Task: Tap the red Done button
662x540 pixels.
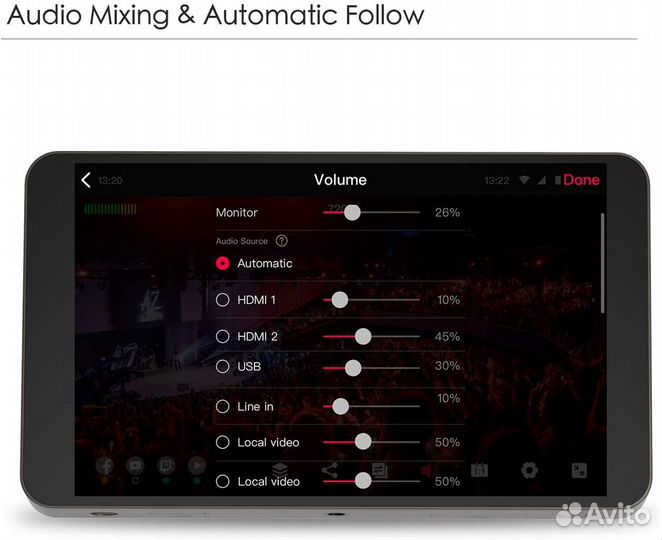Action: [581, 180]
